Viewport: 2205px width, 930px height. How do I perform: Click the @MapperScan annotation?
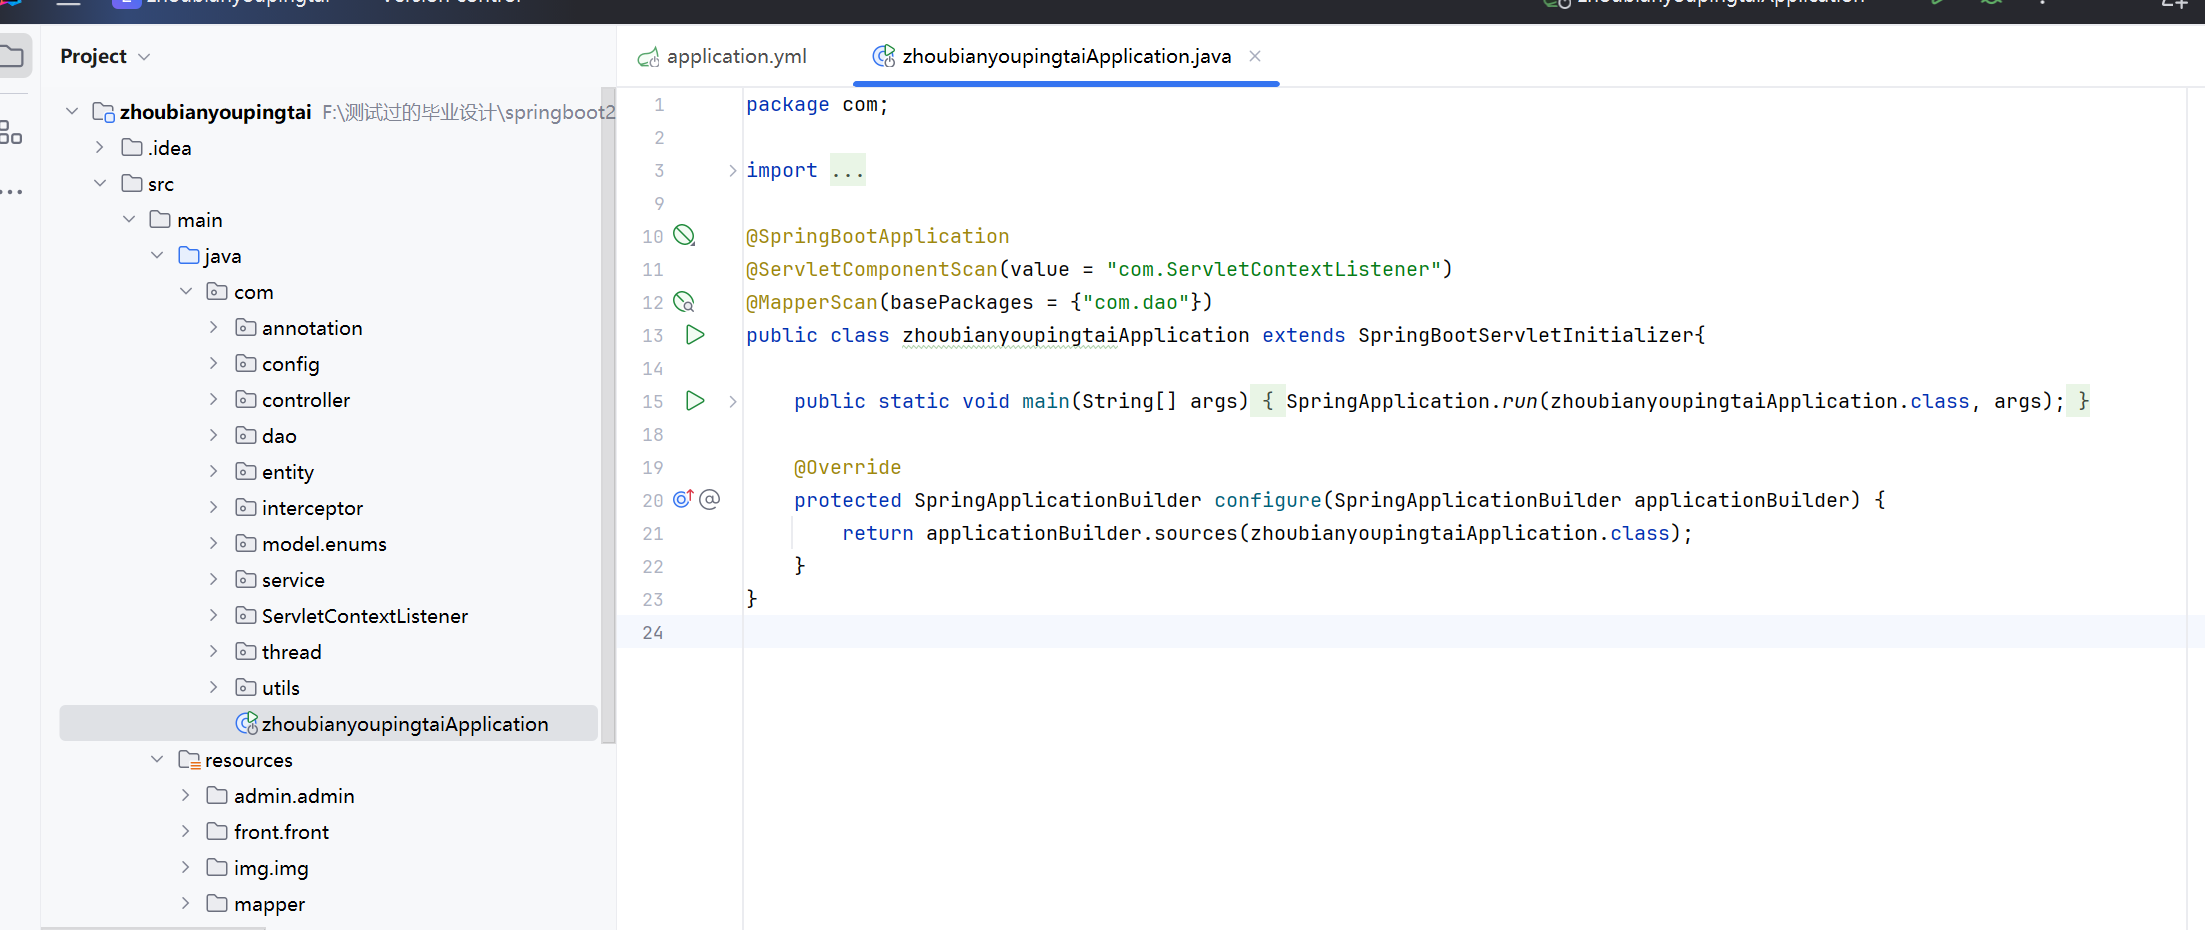click(812, 302)
